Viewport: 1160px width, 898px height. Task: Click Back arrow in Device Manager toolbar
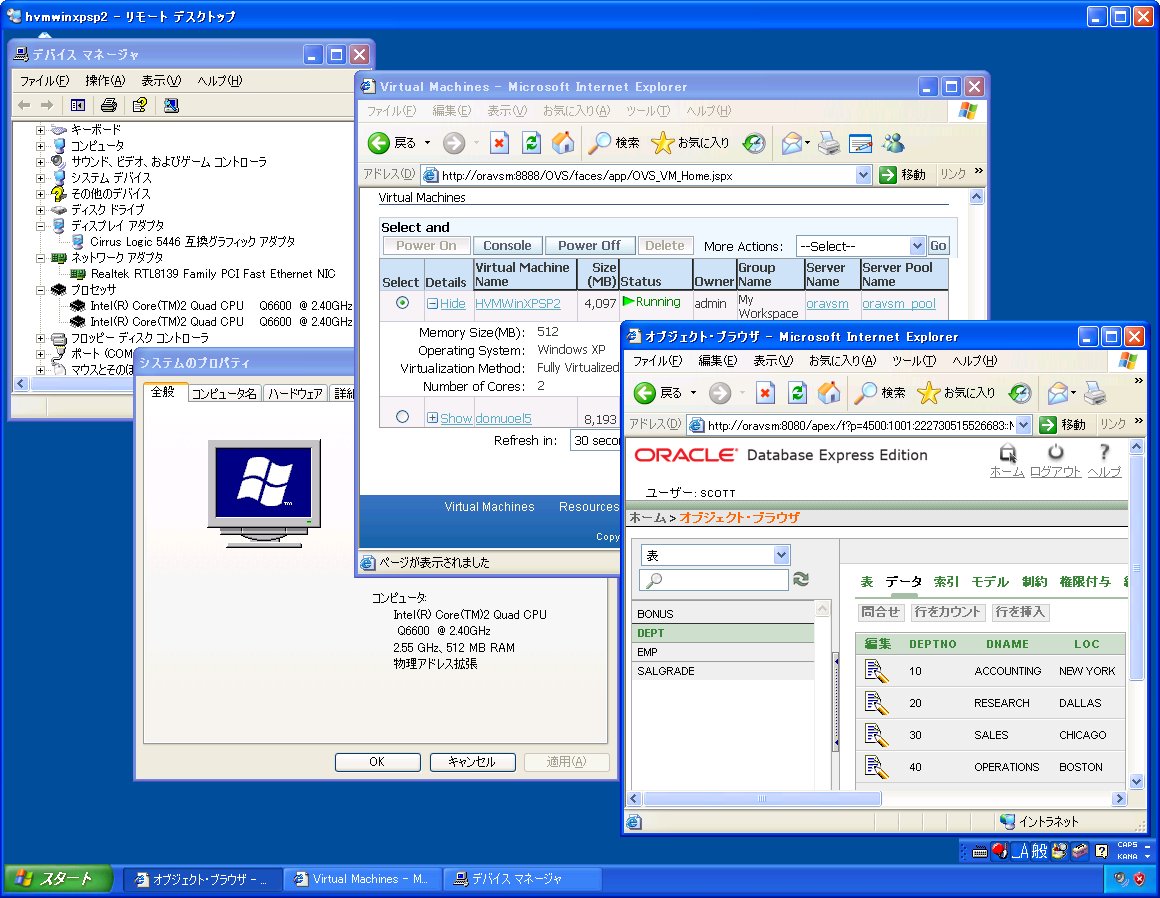click(24, 106)
